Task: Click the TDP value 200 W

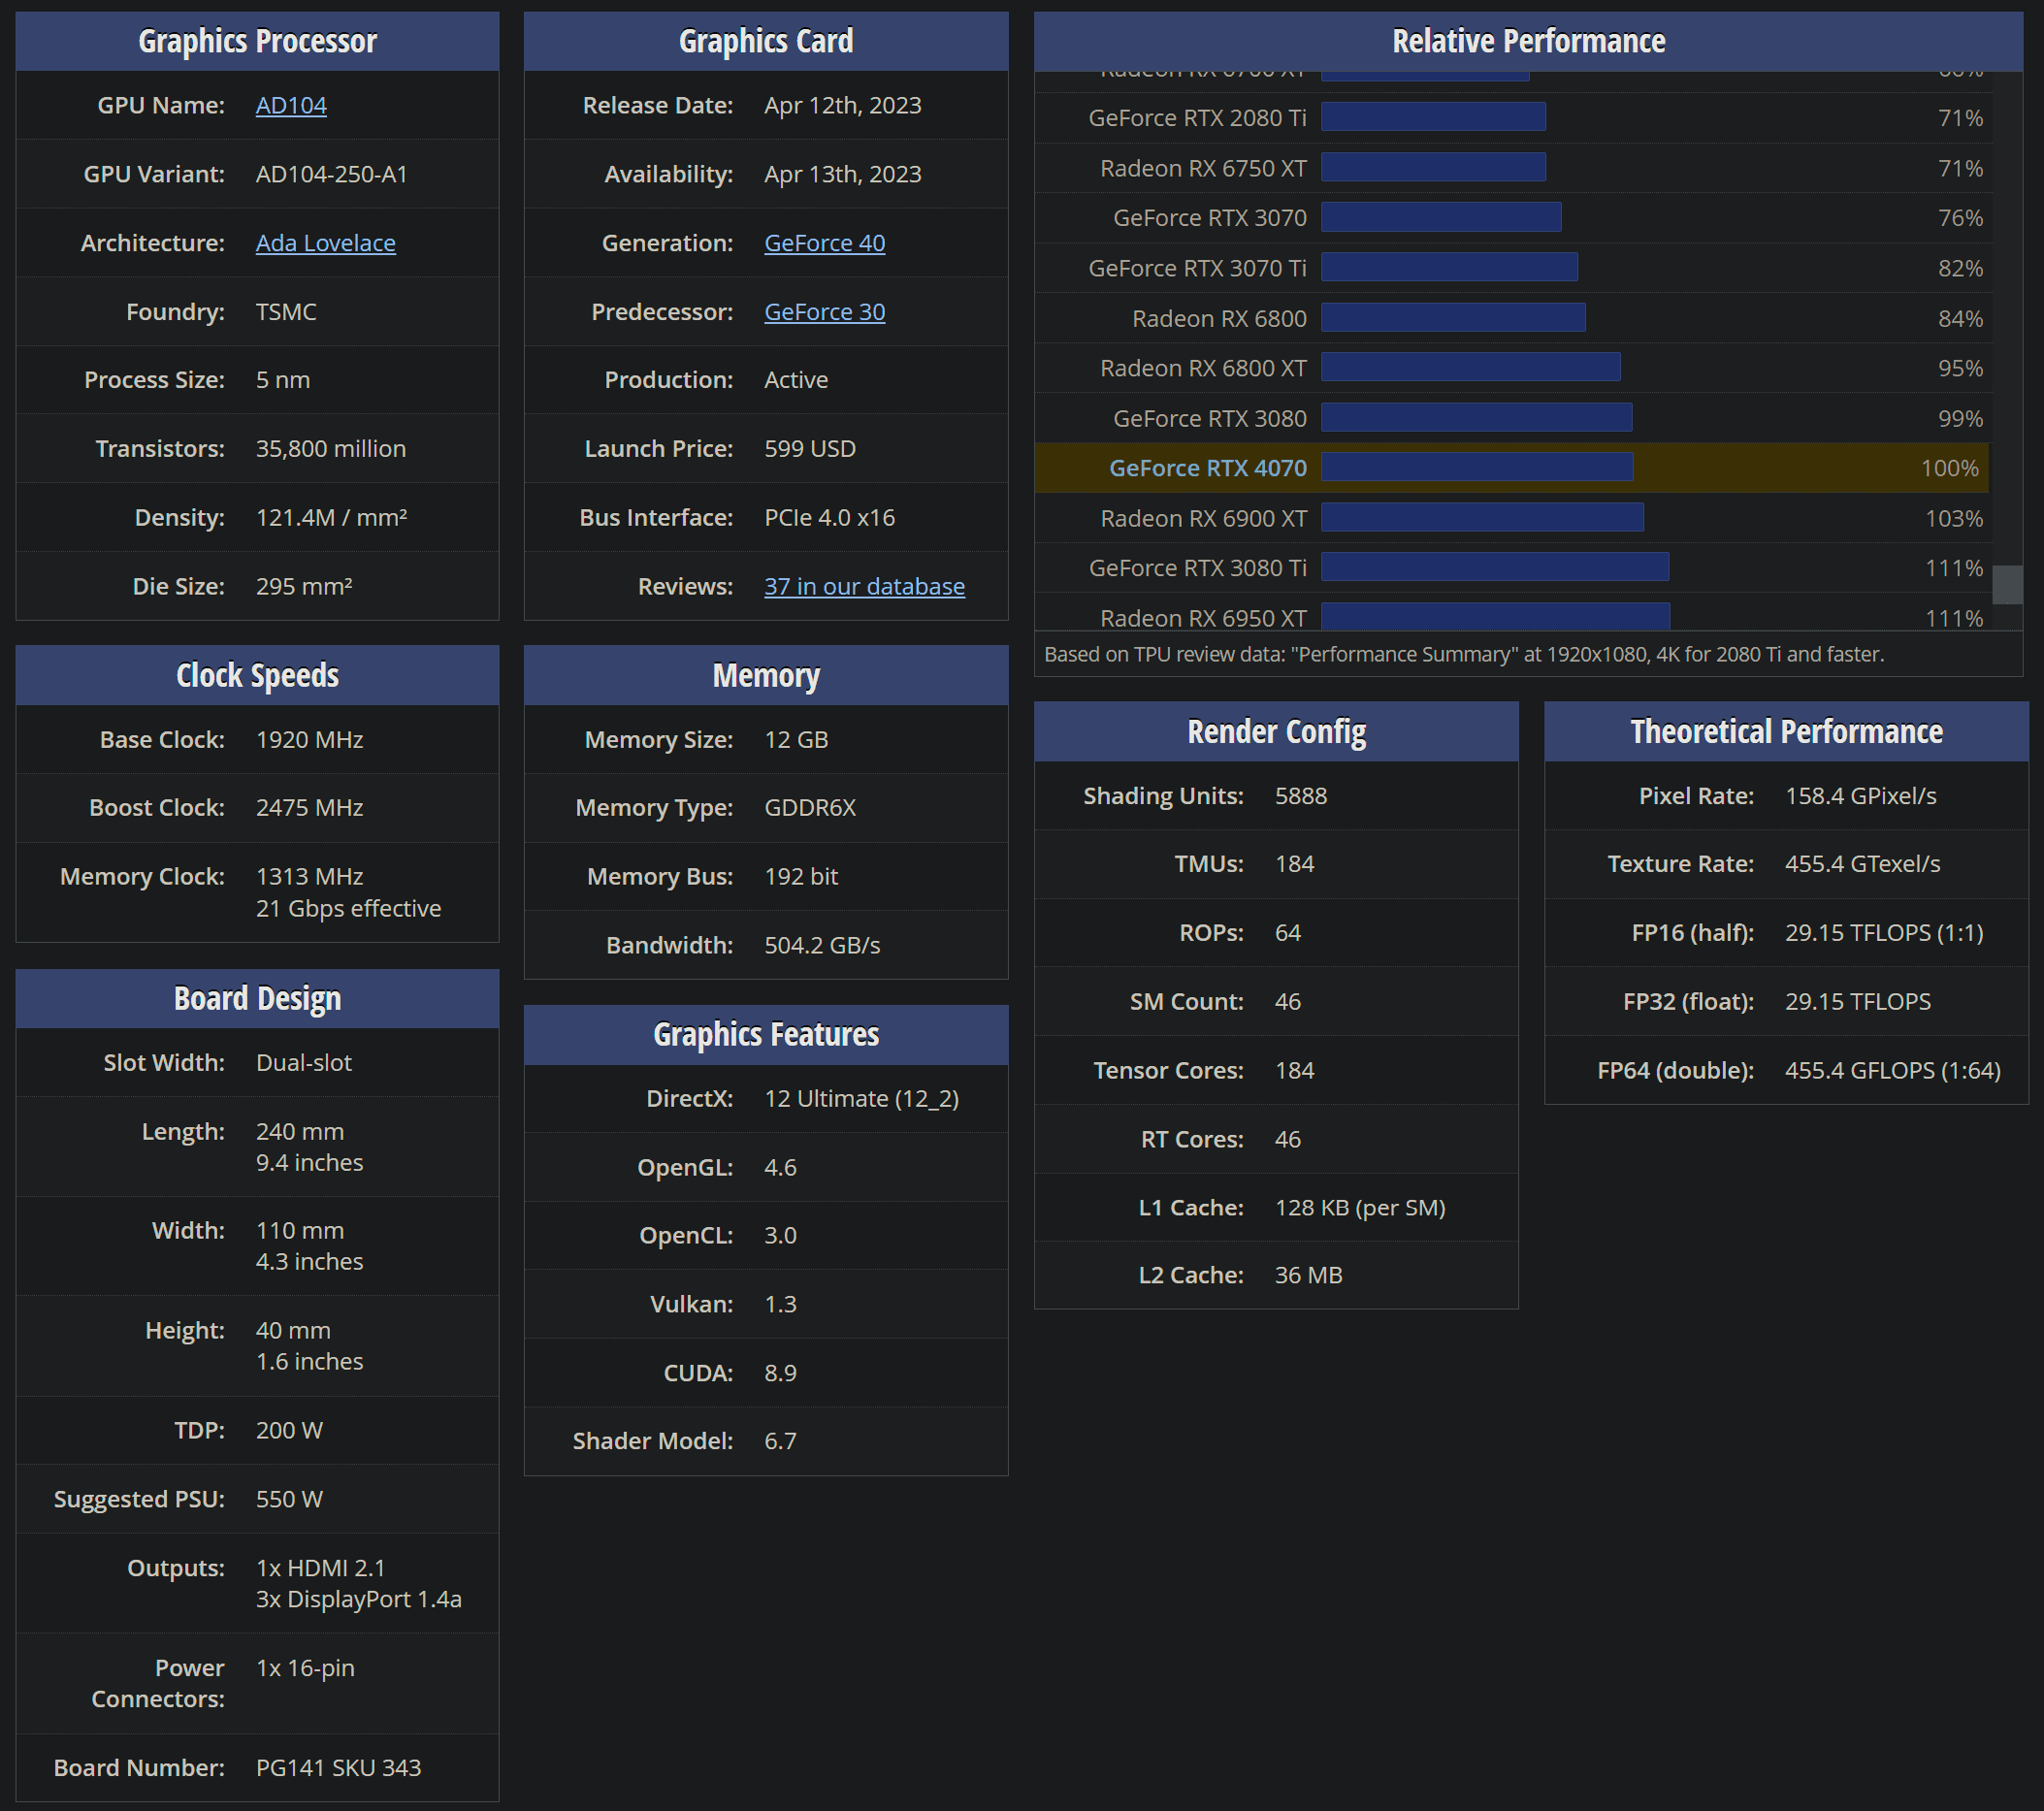Action: point(289,1430)
